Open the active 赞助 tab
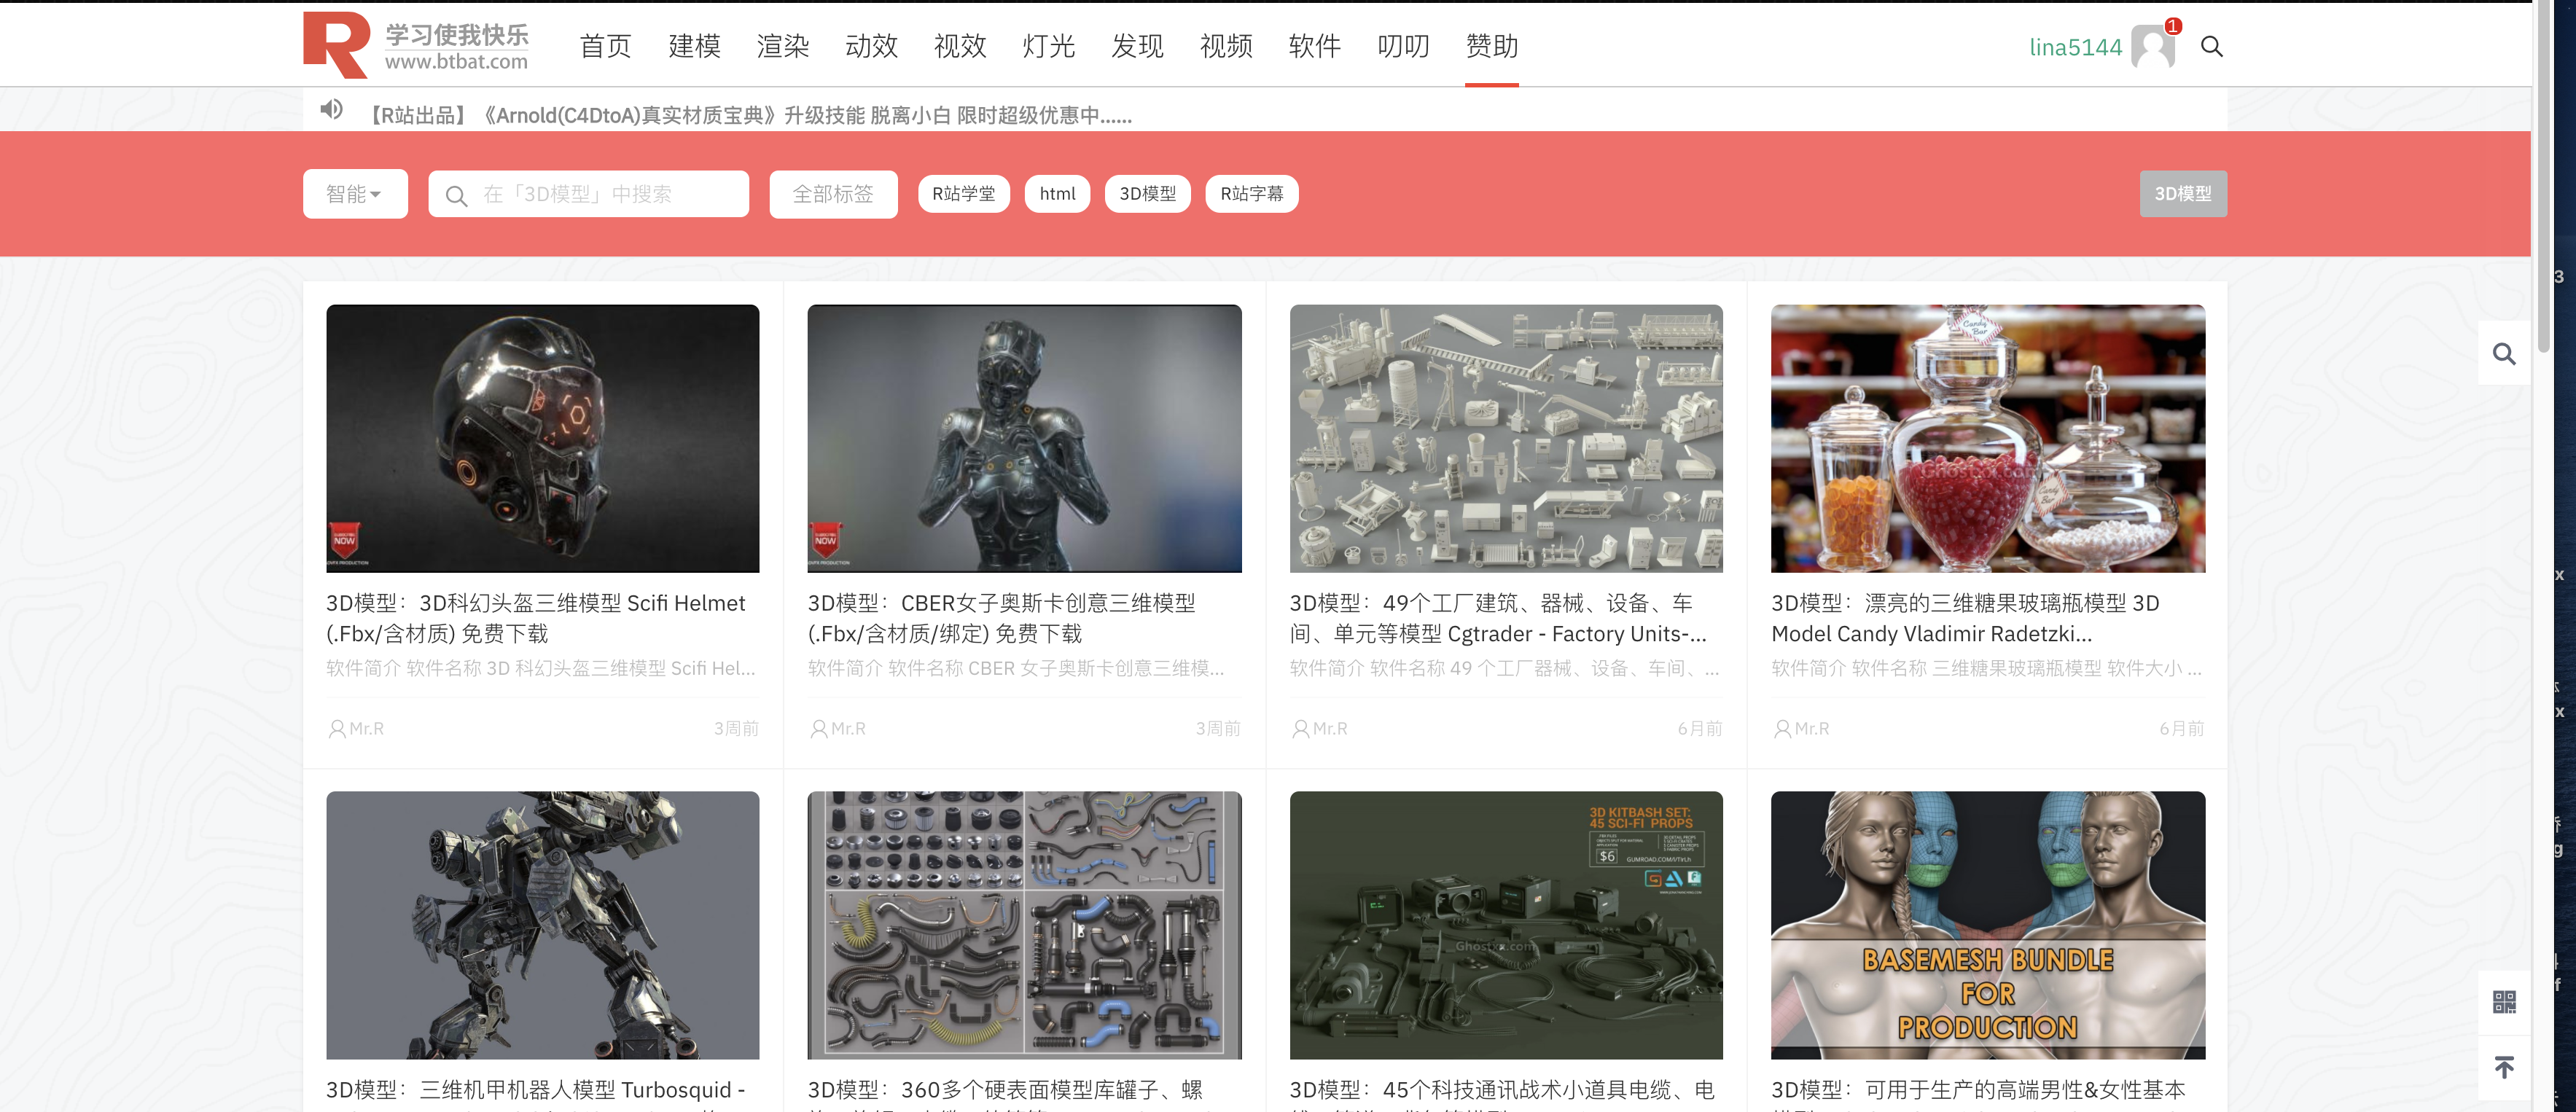2576x1112 pixels. tap(1492, 46)
